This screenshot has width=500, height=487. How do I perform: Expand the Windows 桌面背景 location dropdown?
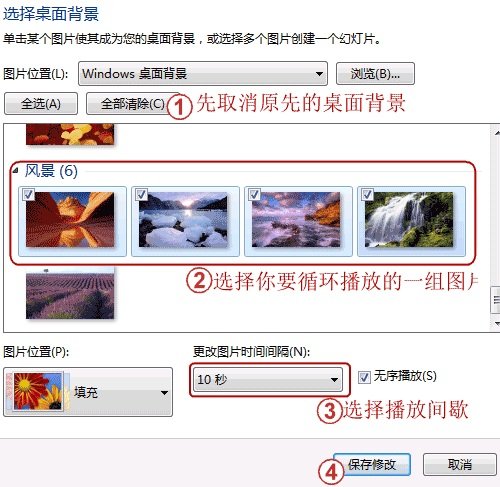point(203,74)
